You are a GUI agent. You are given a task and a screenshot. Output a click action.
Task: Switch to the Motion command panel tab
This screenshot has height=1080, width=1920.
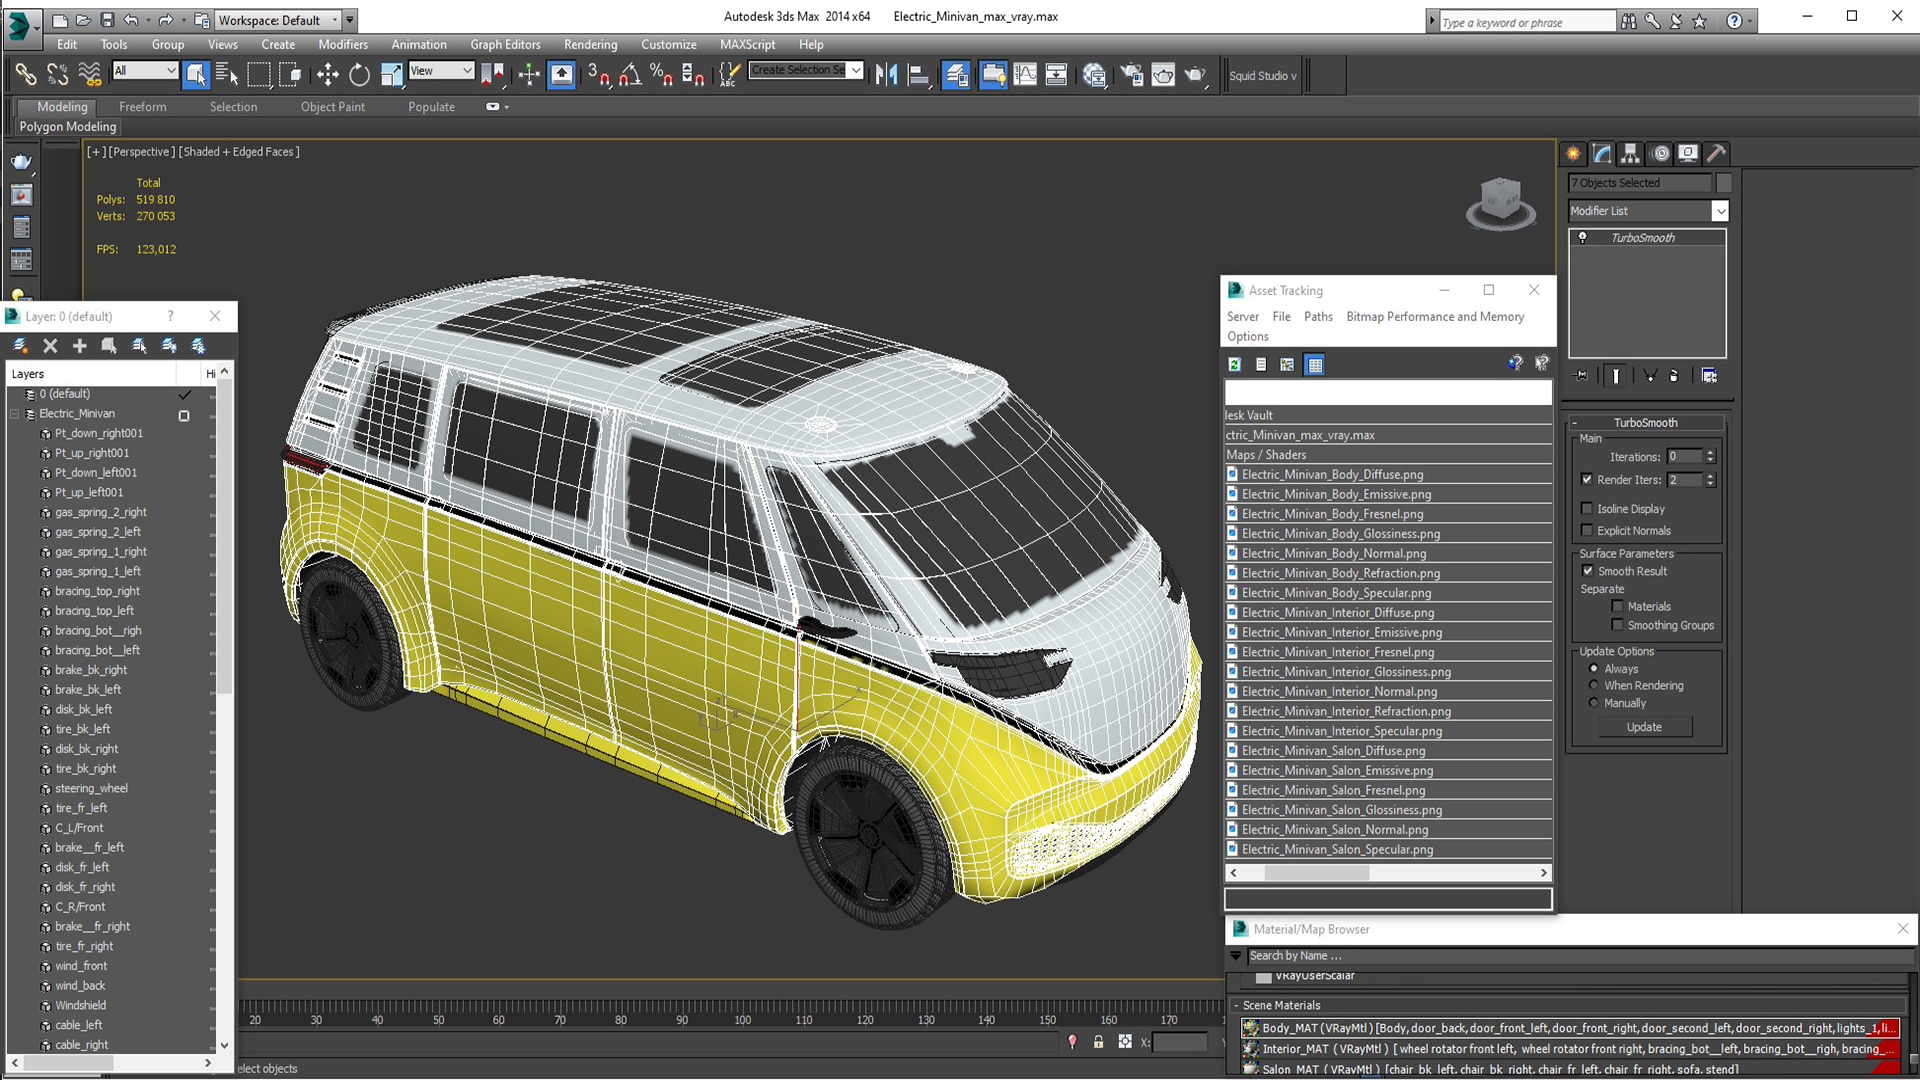tap(1661, 153)
